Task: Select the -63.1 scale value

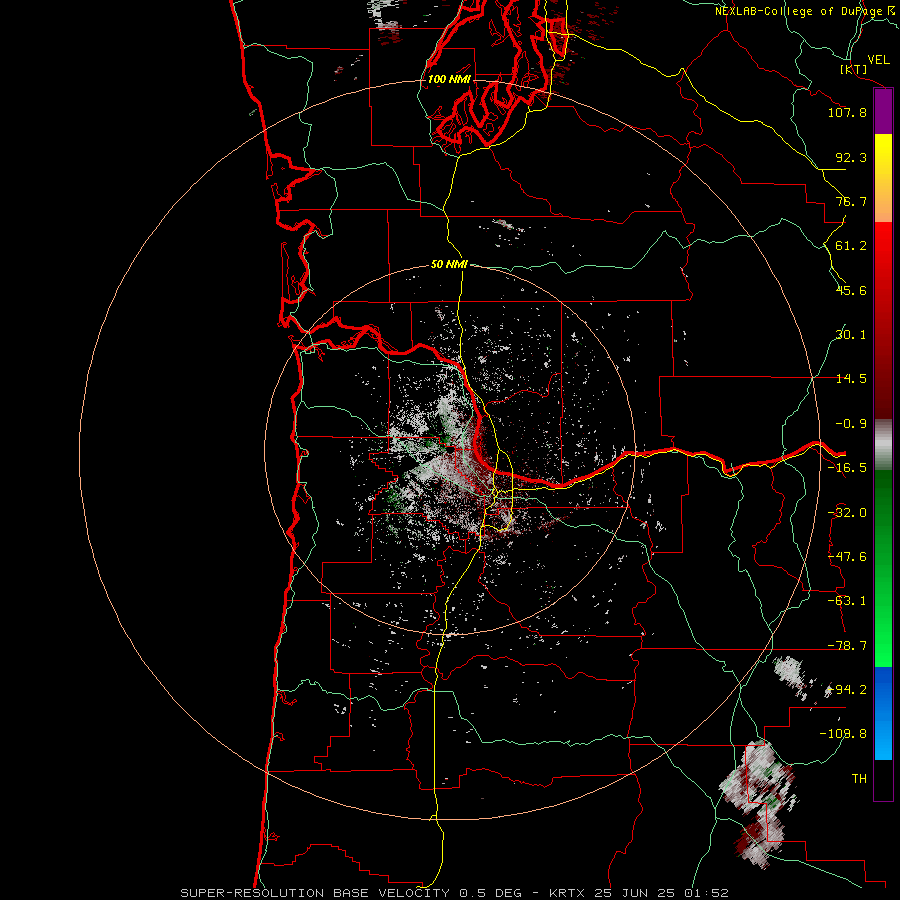Action: (847, 601)
